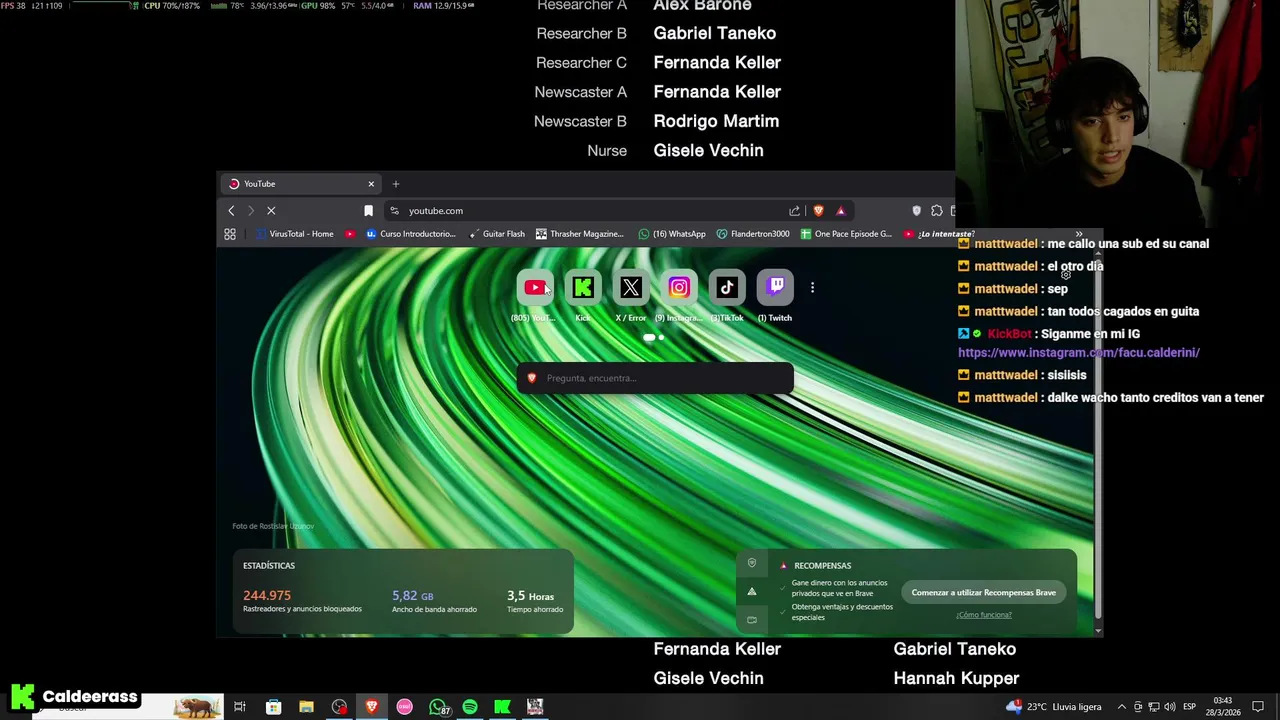Open the TikTok shortcut tile

pyautogui.click(x=727, y=288)
